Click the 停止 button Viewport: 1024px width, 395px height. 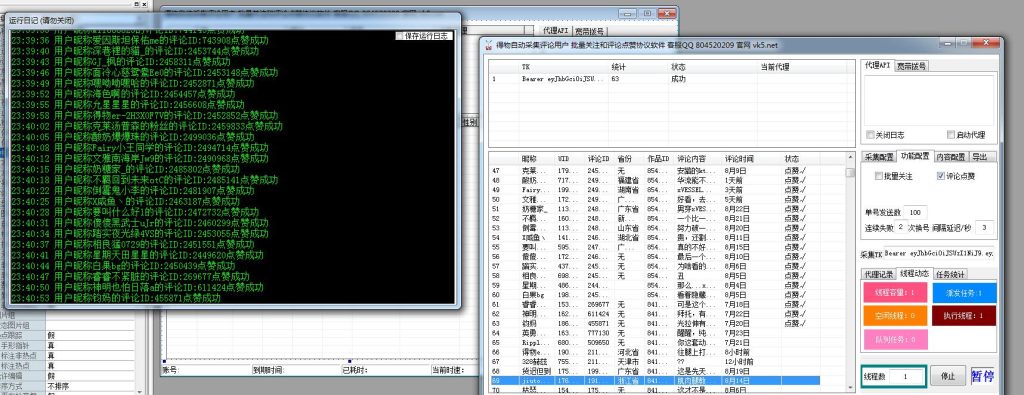tap(948, 376)
